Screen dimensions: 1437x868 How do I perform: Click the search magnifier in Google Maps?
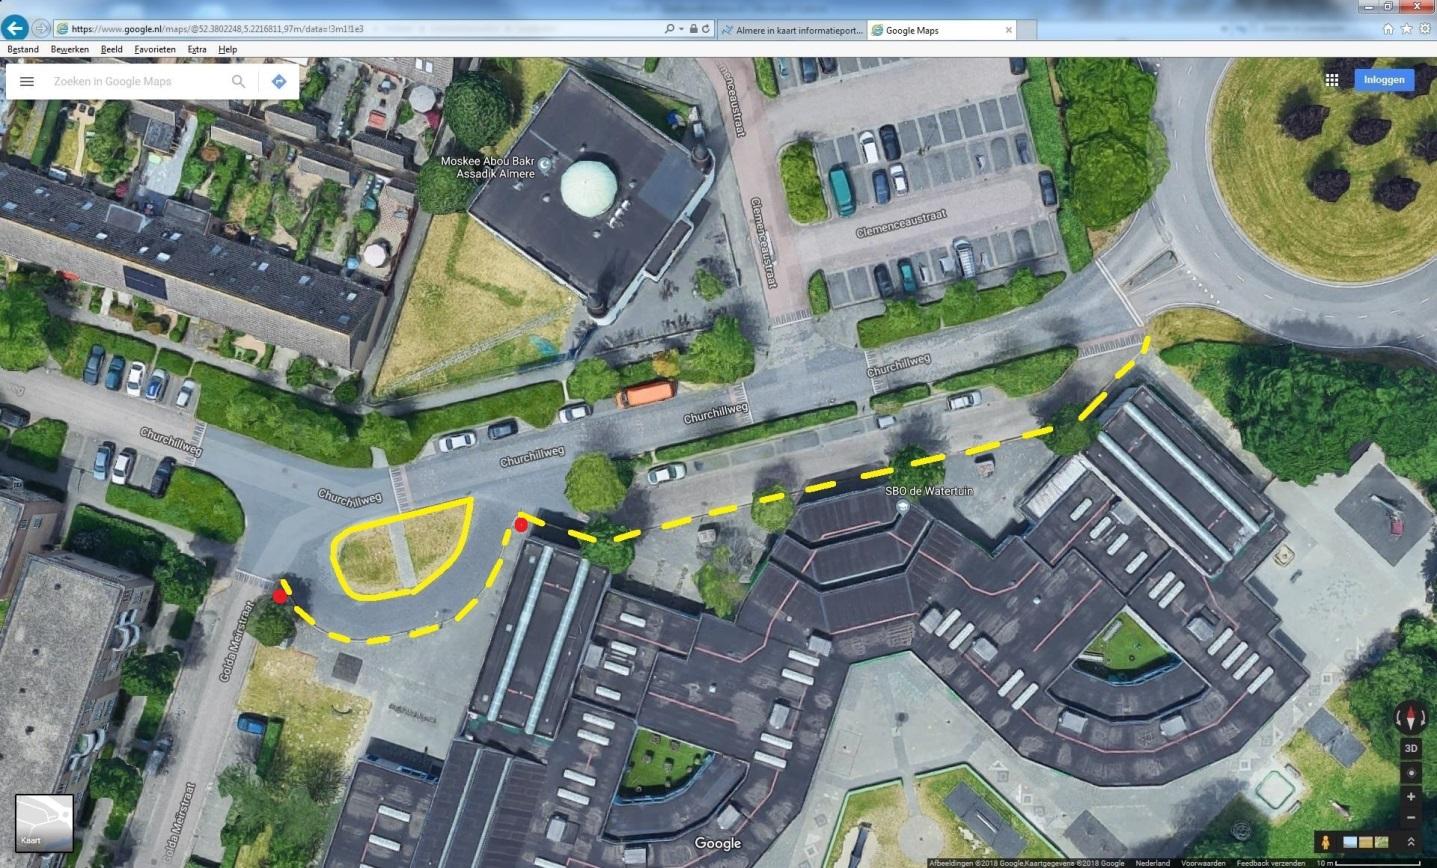pyautogui.click(x=238, y=82)
